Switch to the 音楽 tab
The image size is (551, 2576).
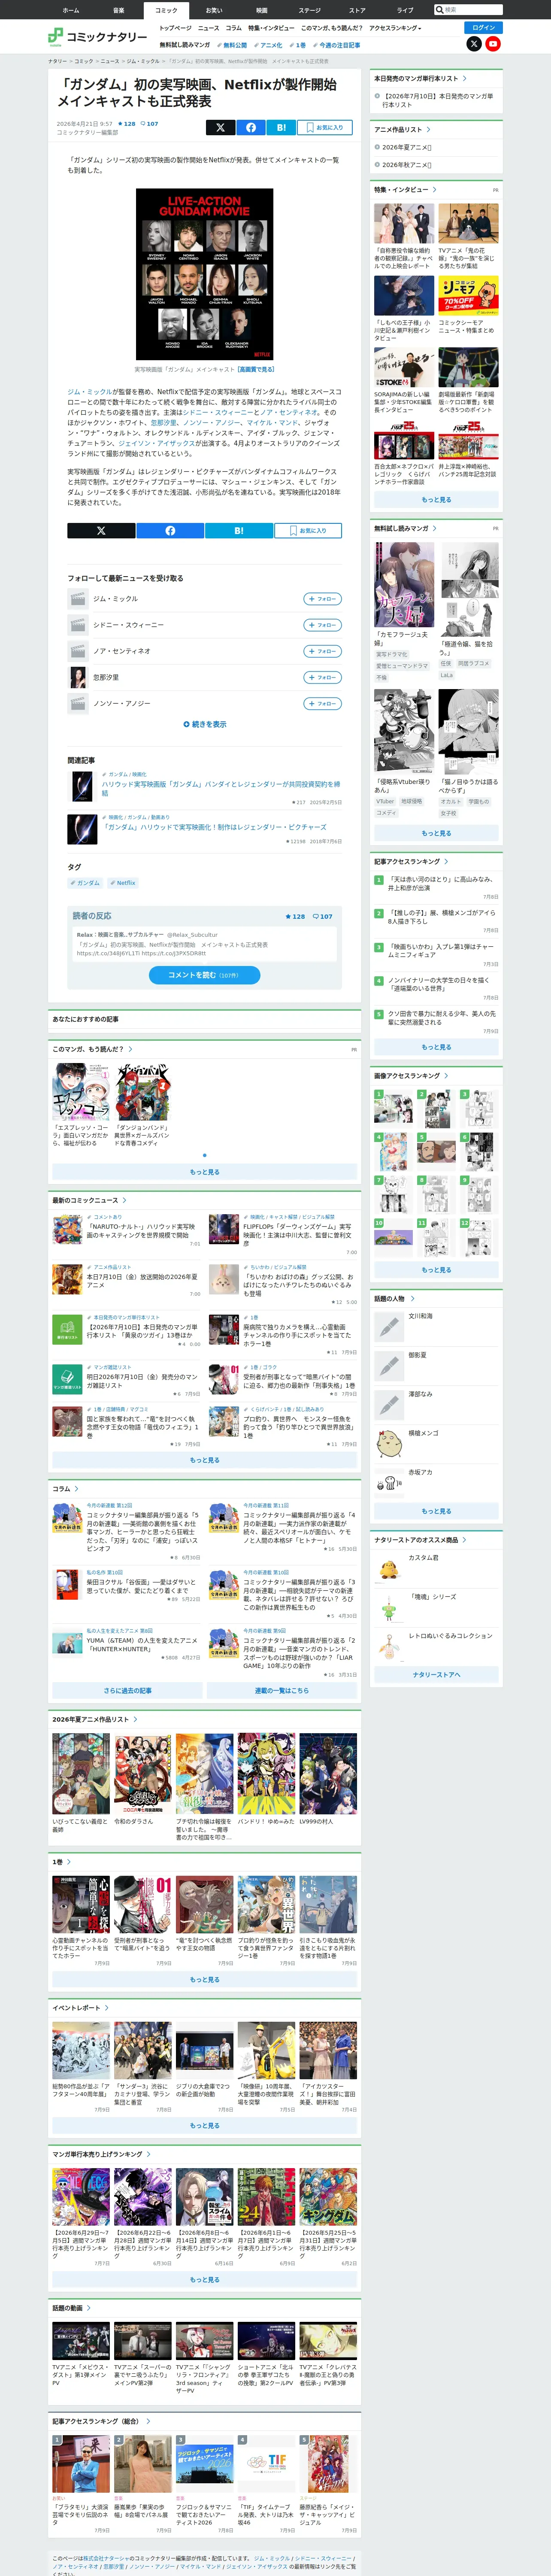[x=118, y=10]
